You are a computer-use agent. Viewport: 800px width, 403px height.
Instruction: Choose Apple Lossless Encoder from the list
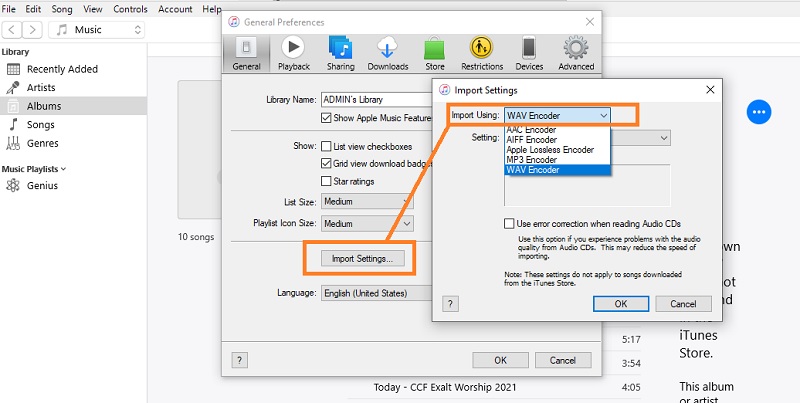(557, 150)
